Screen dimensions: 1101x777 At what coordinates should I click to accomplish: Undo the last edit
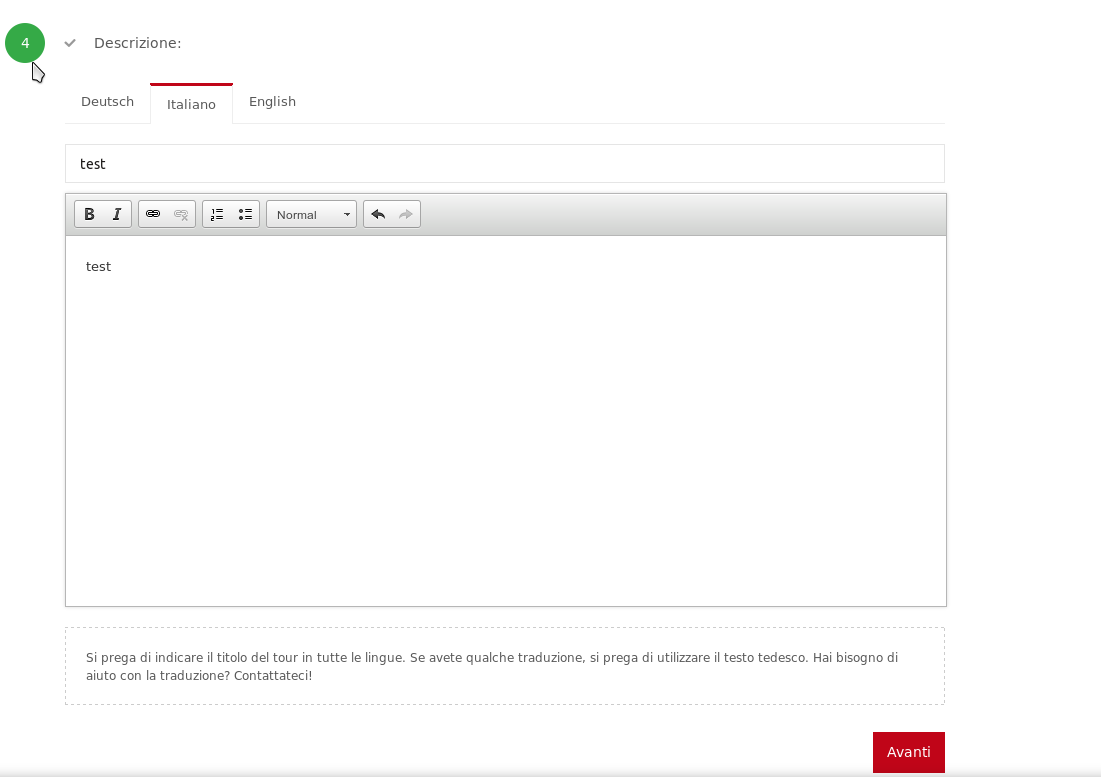point(378,214)
